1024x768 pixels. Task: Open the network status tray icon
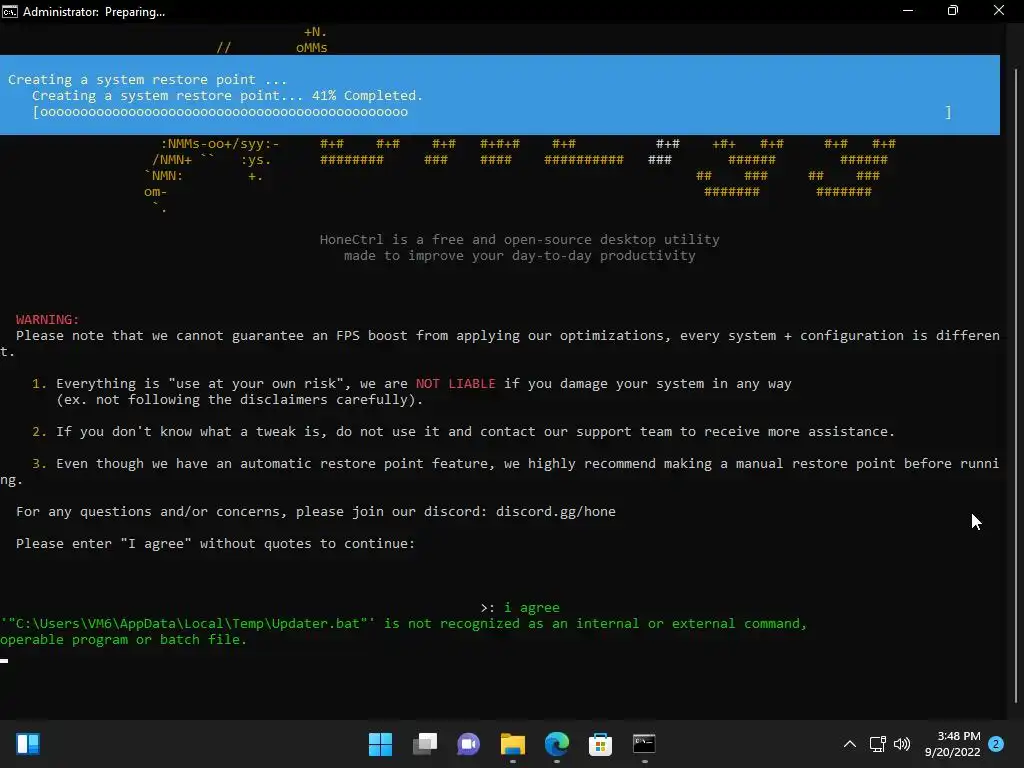point(877,744)
